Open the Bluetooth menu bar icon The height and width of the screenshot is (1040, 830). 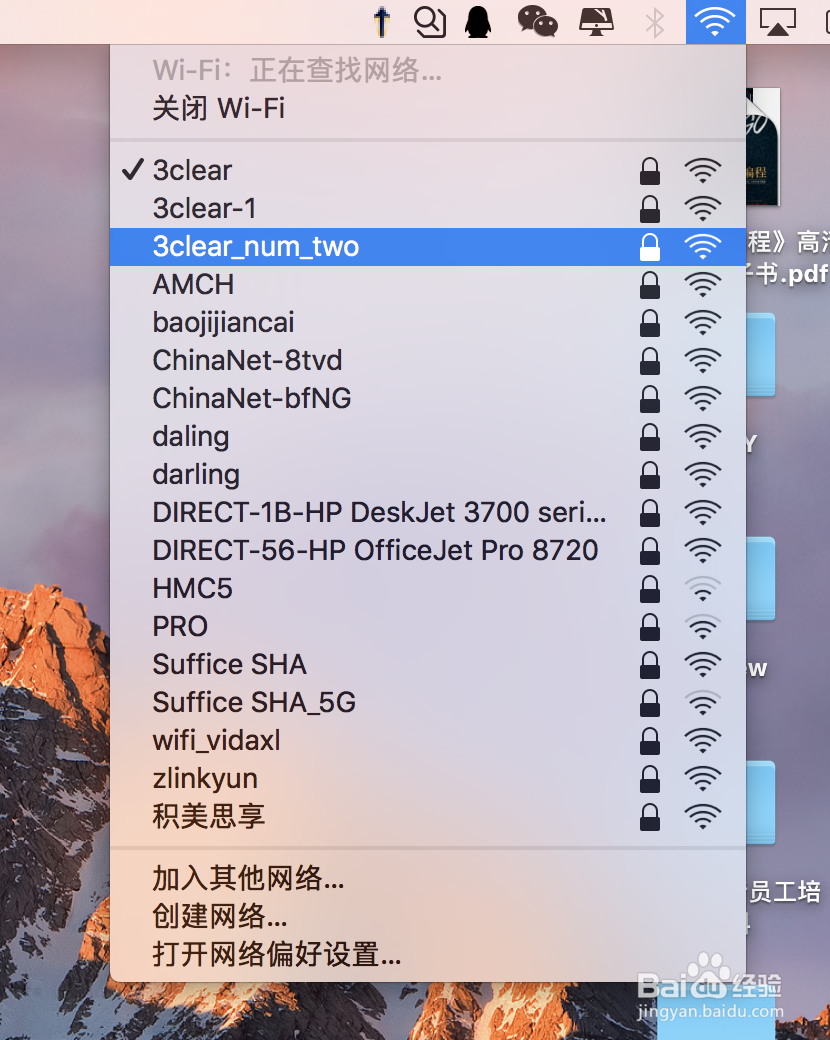coord(655,23)
